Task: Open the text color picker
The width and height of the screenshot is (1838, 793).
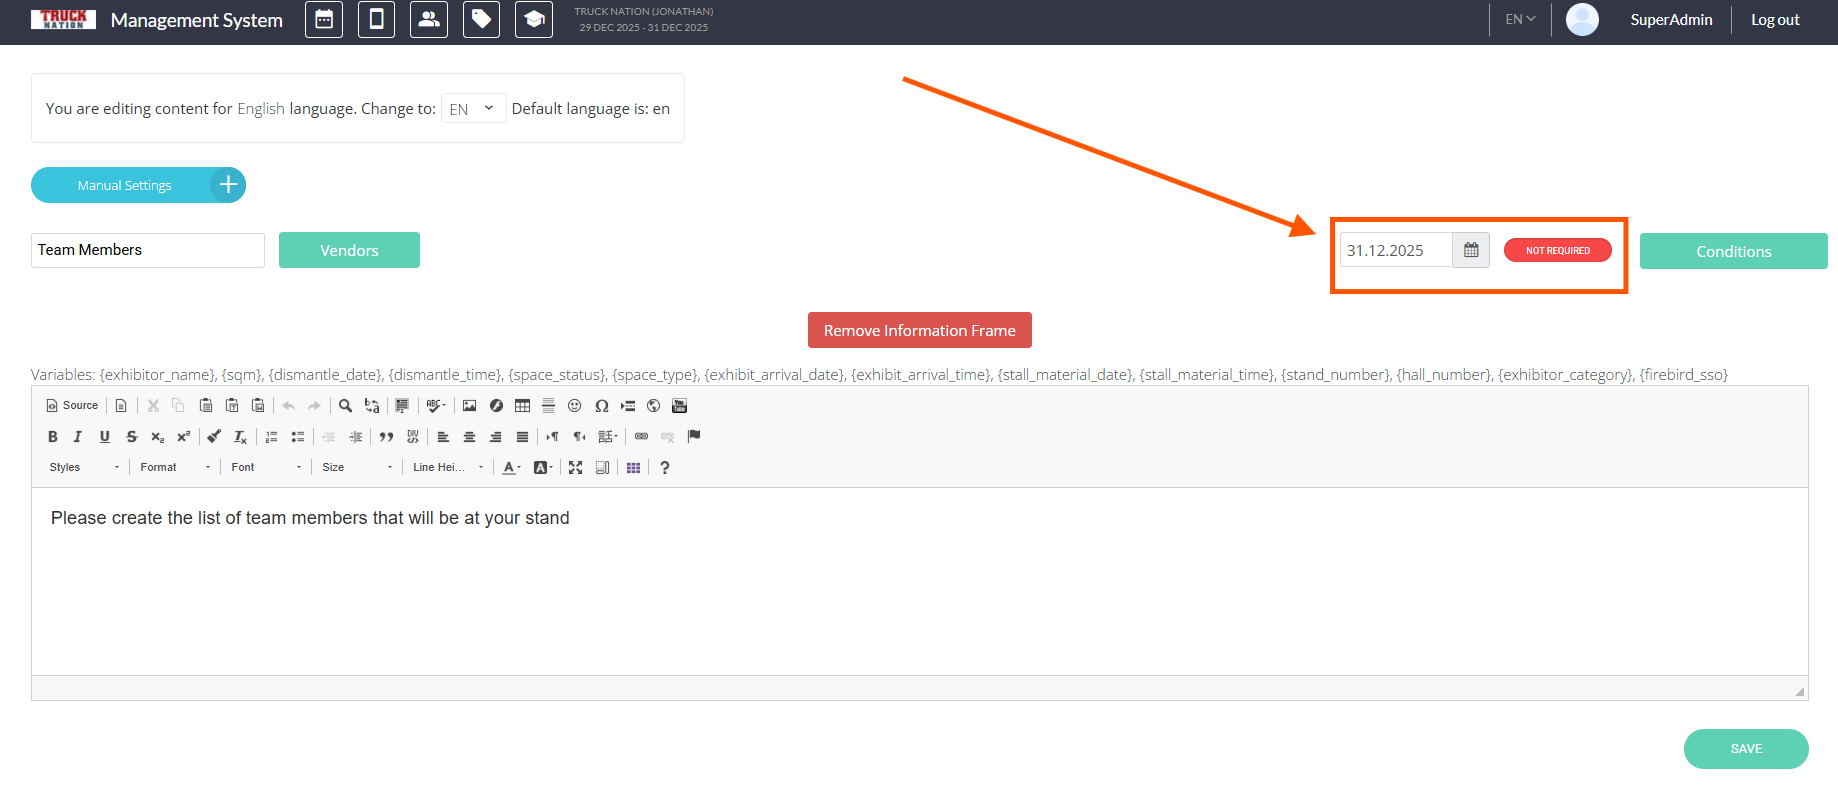Action: tap(511, 467)
